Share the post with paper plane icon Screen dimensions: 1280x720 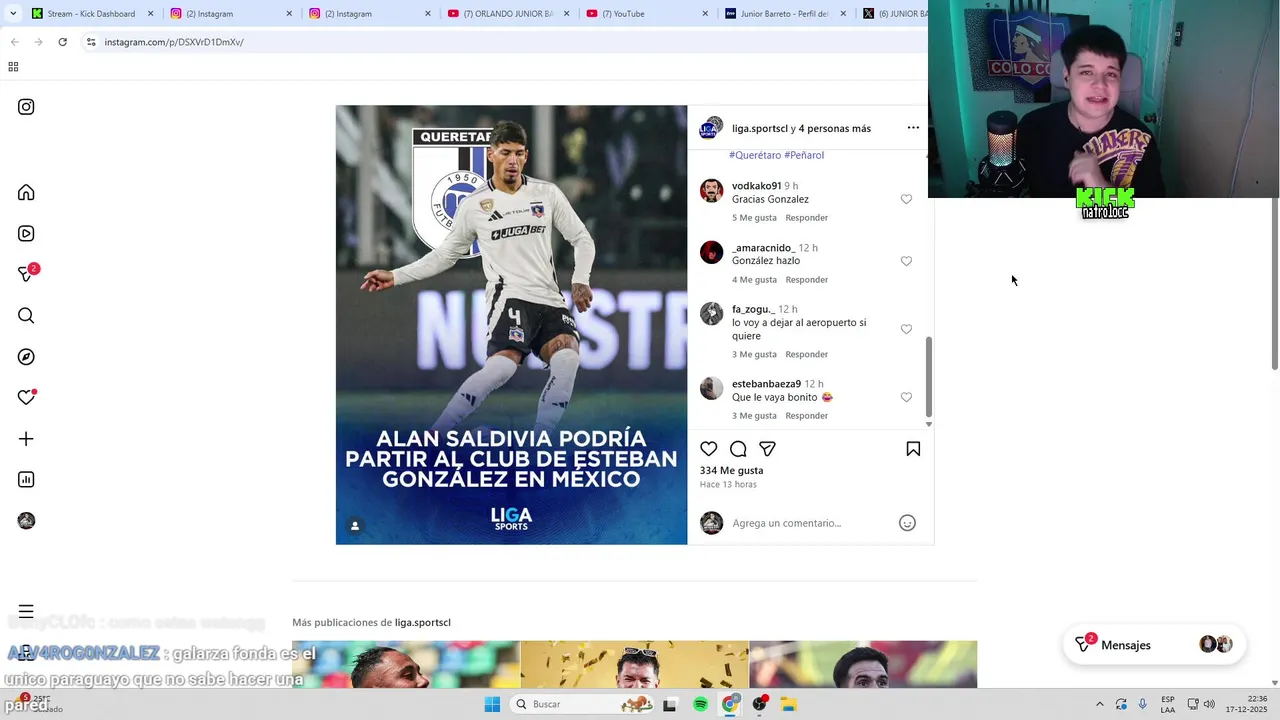[x=767, y=449]
